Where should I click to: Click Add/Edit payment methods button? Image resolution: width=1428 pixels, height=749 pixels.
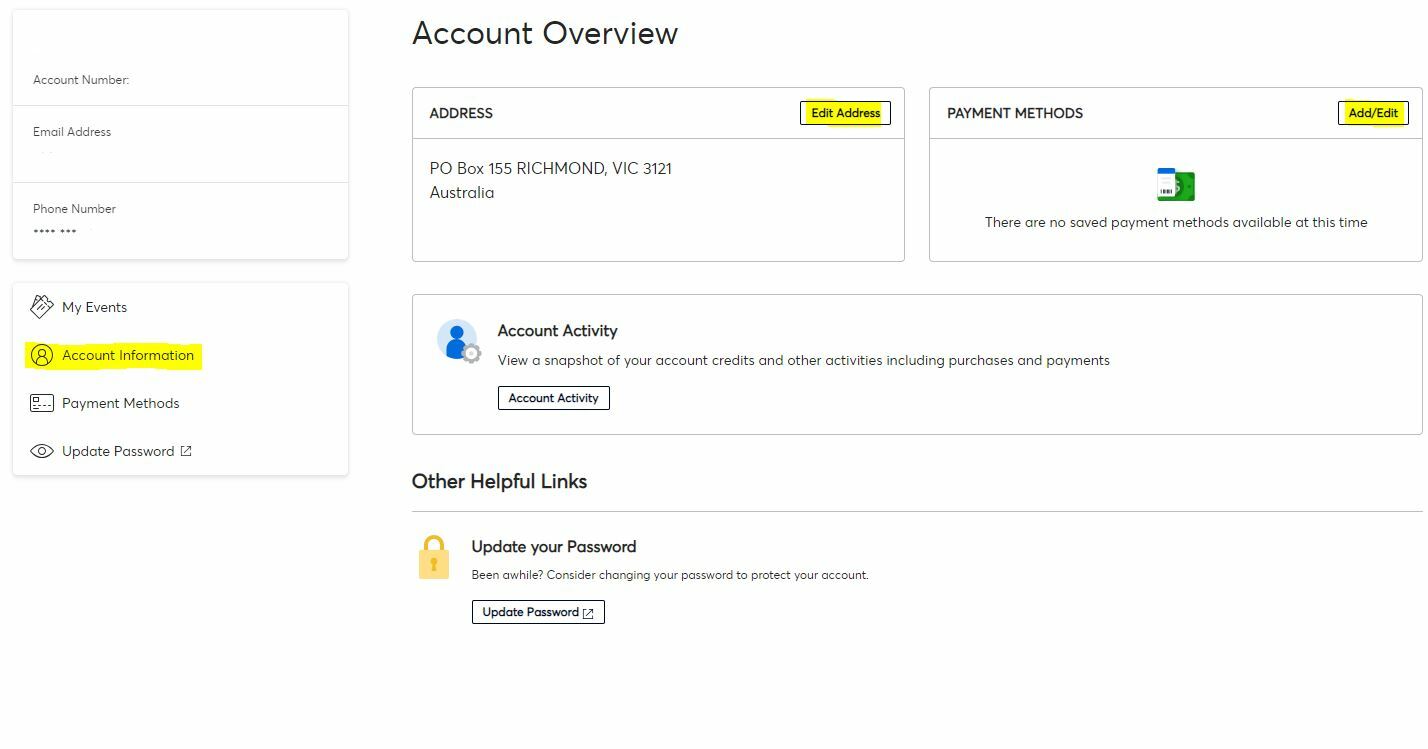[x=1373, y=113]
